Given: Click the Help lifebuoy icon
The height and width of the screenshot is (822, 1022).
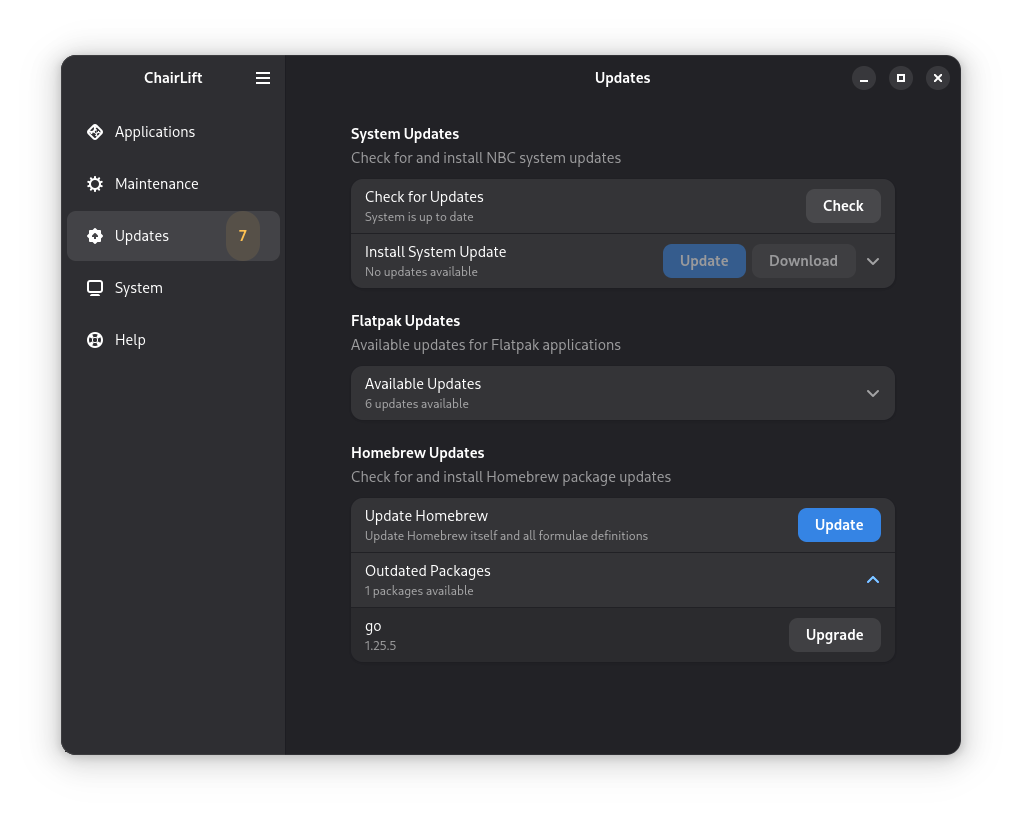Looking at the screenshot, I should (x=95, y=340).
